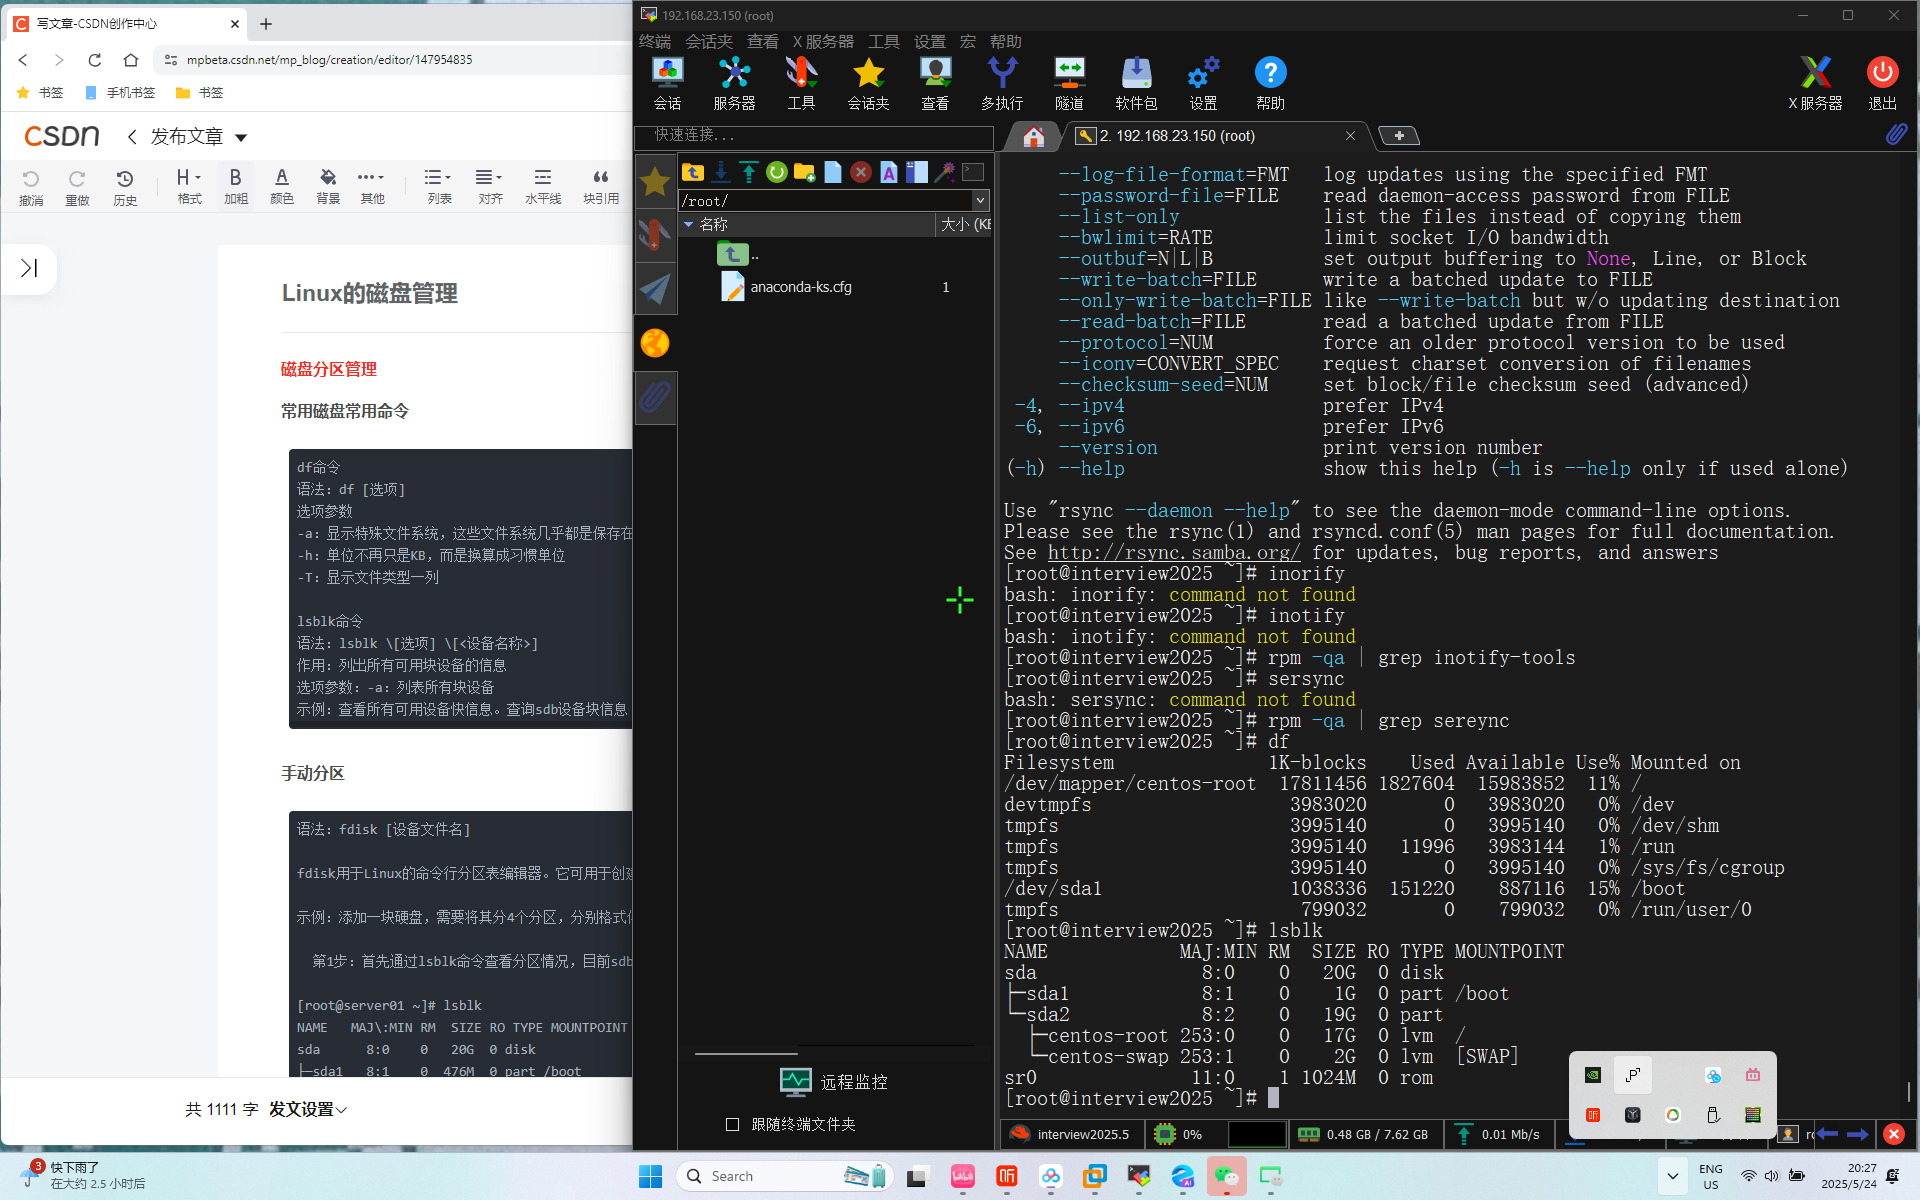The width and height of the screenshot is (1920, 1200).
Task: Click the SFTP refresh directory icon
Action: coord(777,172)
